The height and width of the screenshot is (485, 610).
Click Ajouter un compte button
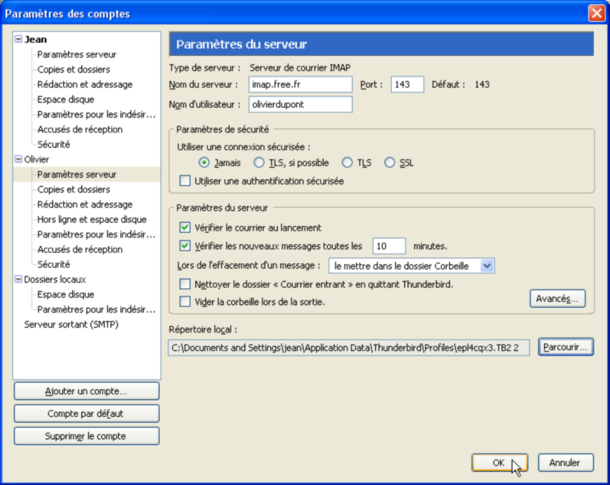click(87, 391)
